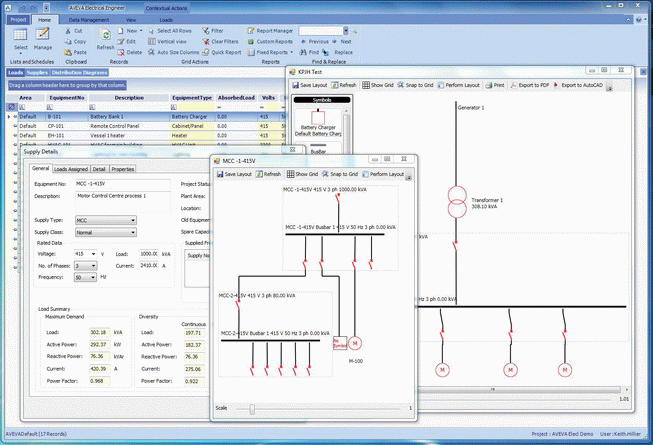
Task: Click Export to AutoCAD in KPJH Test window
Action: (580, 86)
